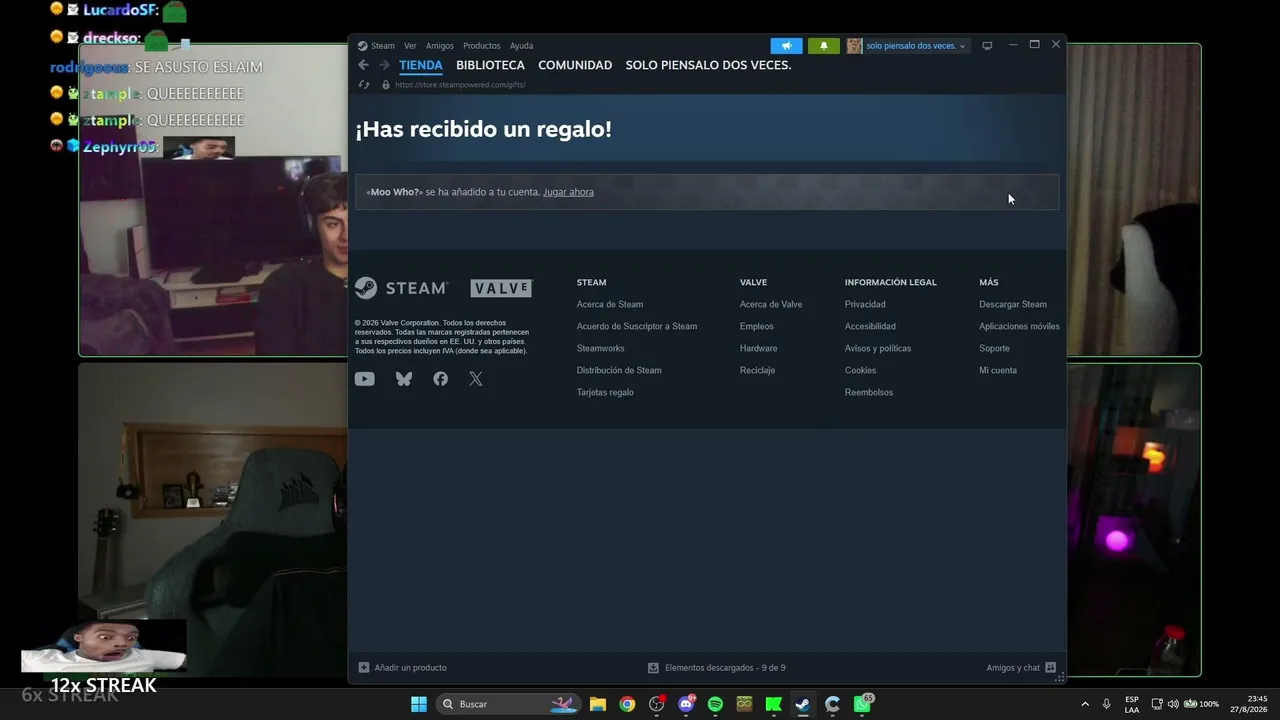The width and height of the screenshot is (1280, 720).
Task: Open the Accesibilidad link
Action: pyautogui.click(x=870, y=326)
